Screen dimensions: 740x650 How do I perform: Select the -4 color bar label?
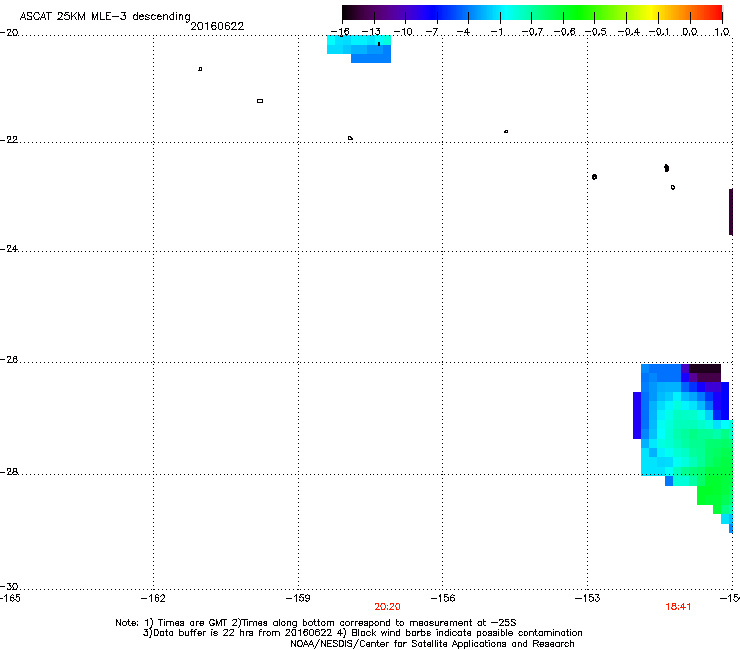[463, 32]
